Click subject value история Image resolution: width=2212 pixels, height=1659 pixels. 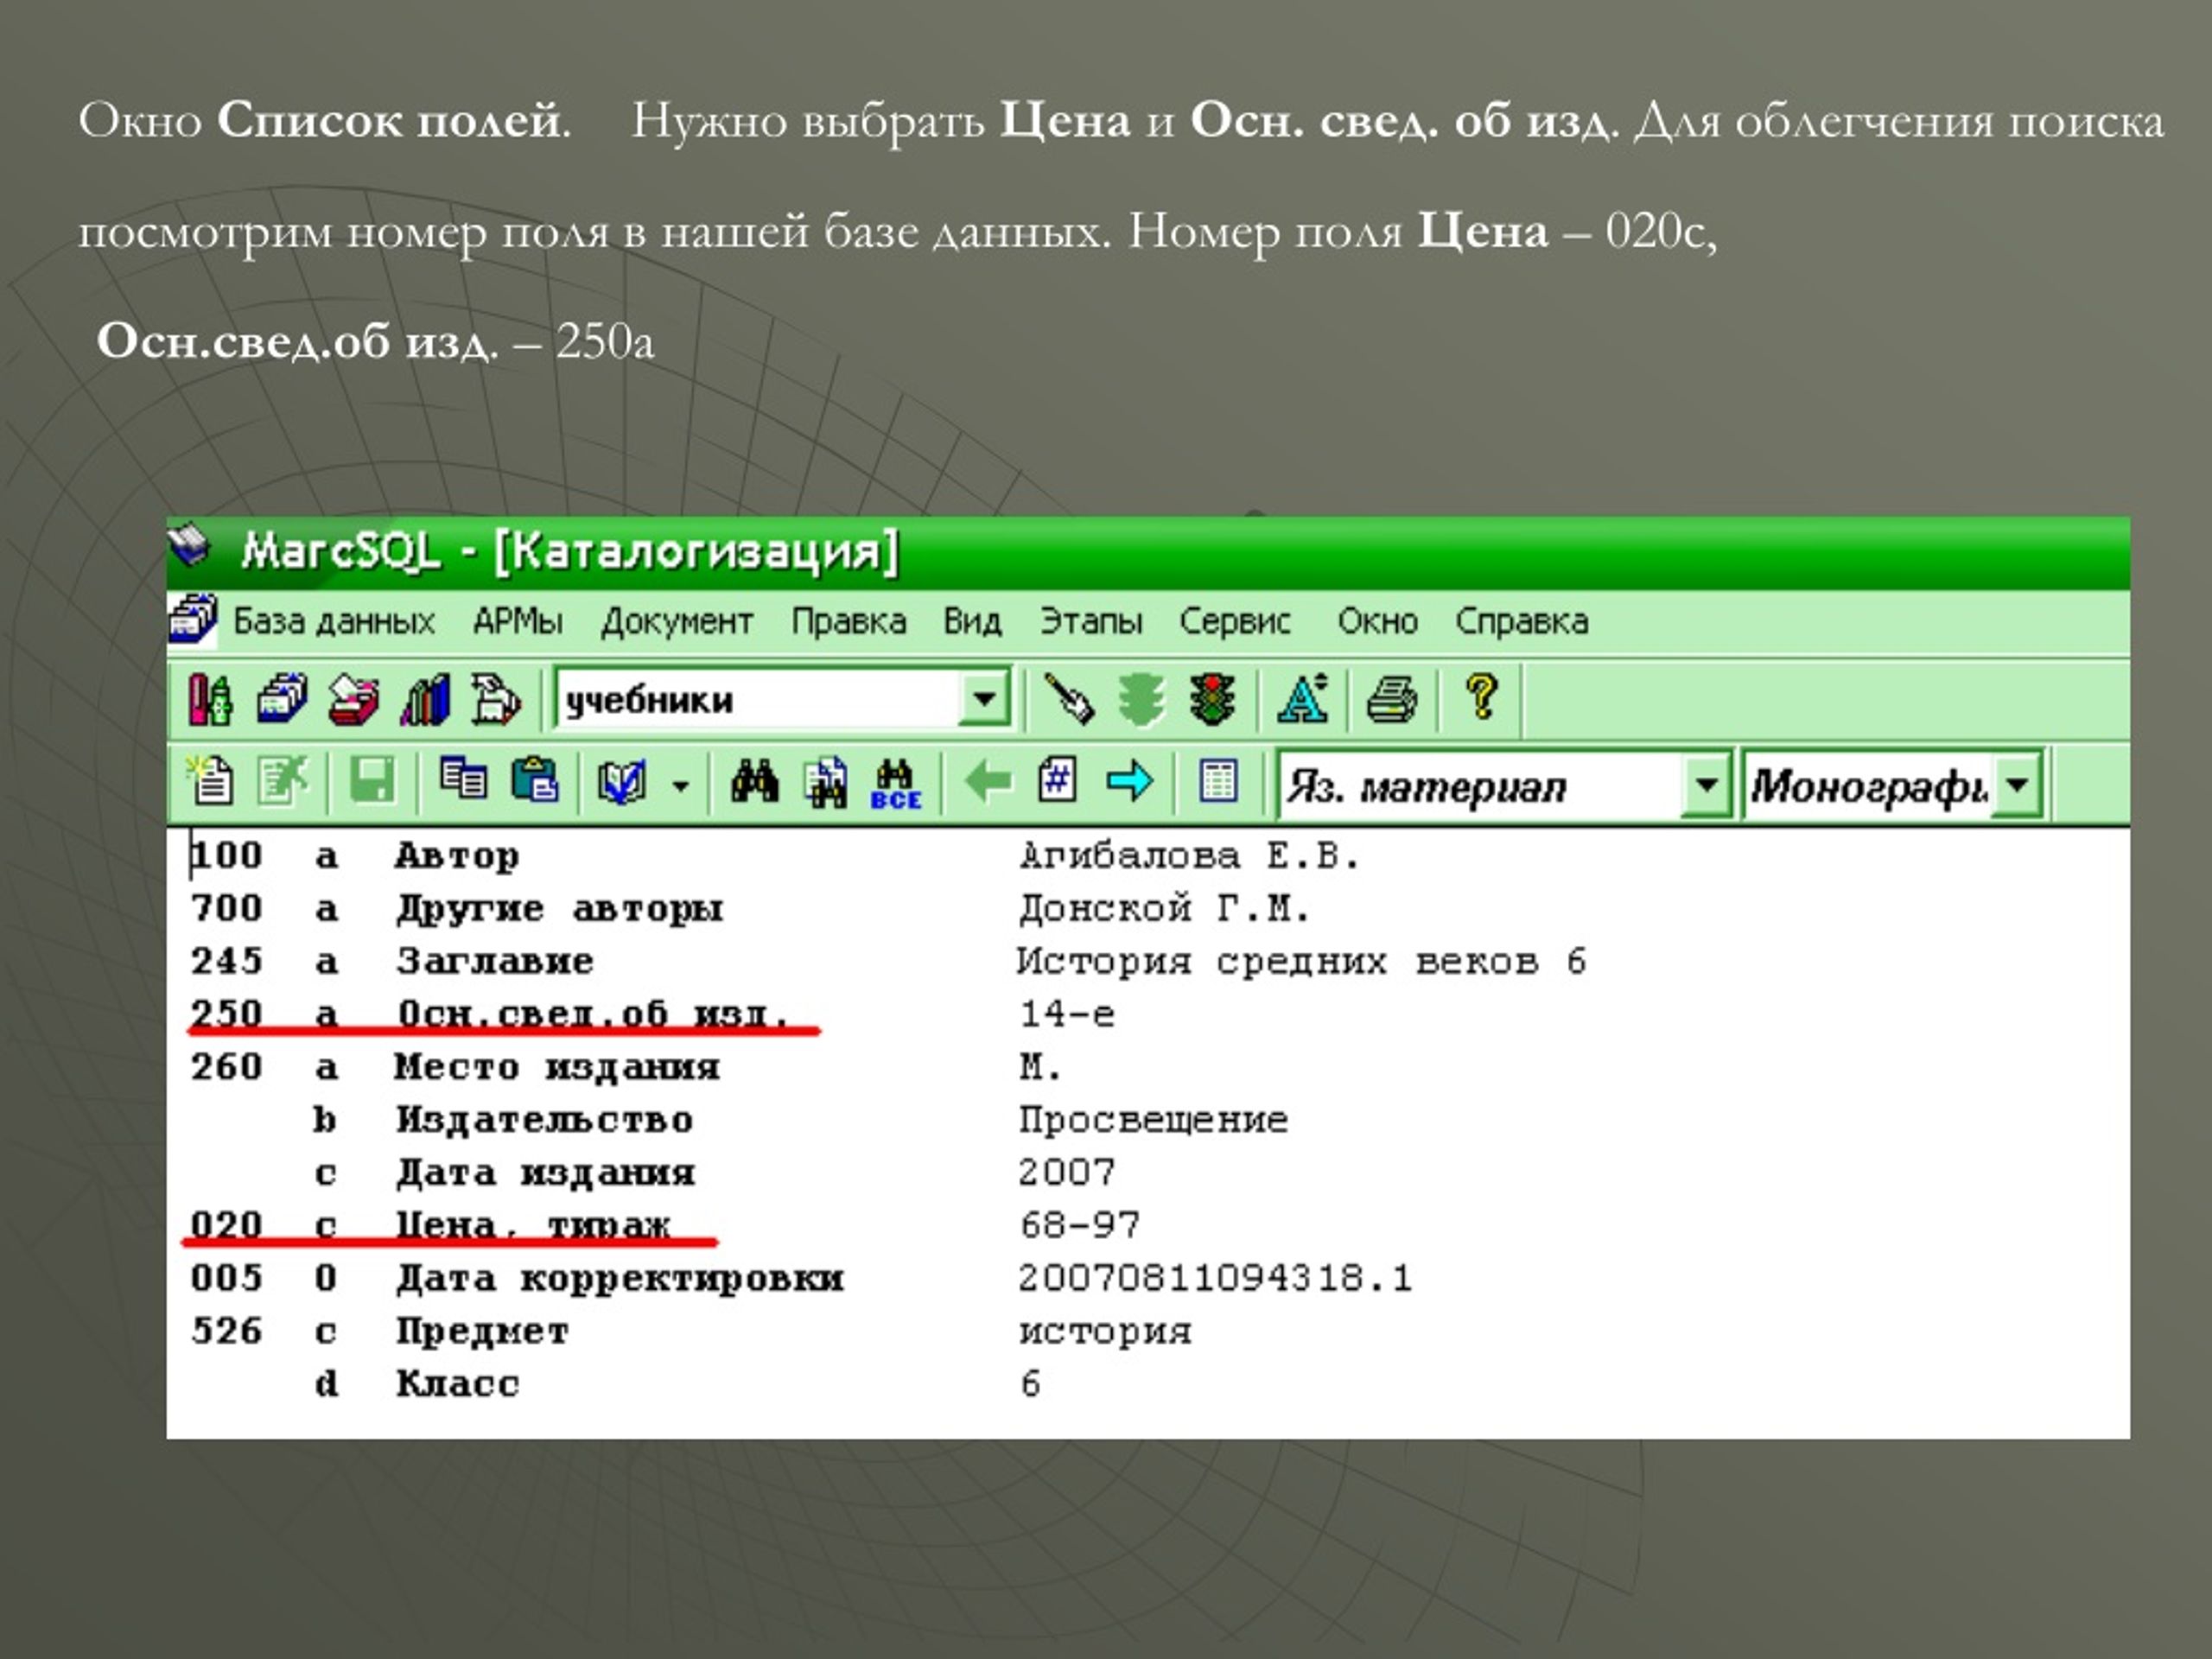(1105, 1332)
